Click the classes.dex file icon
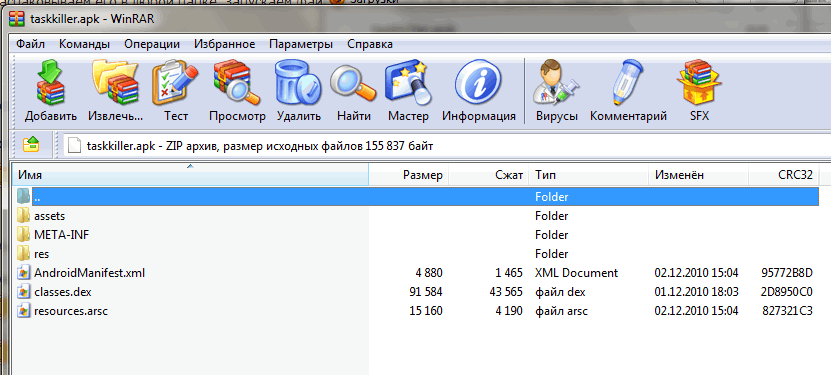Image resolution: width=831 pixels, height=375 pixels. tap(23, 292)
